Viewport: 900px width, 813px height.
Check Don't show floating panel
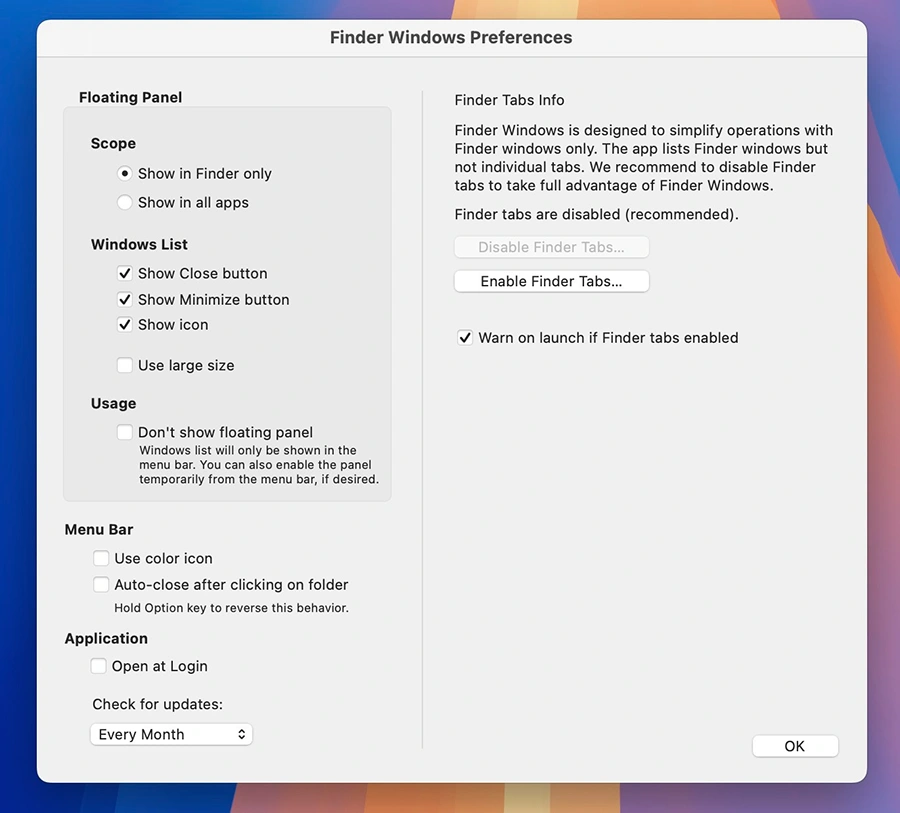[x=125, y=432]
